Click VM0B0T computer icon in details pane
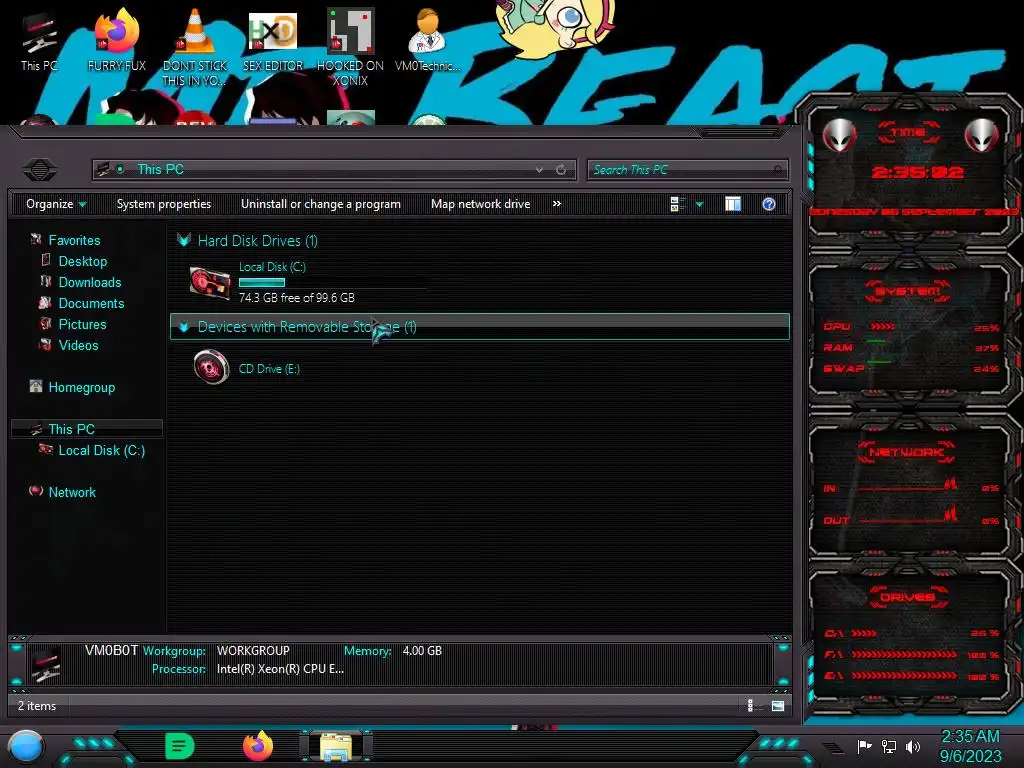The width and height of the screenshot is (1024, 768). pos(46,663)
